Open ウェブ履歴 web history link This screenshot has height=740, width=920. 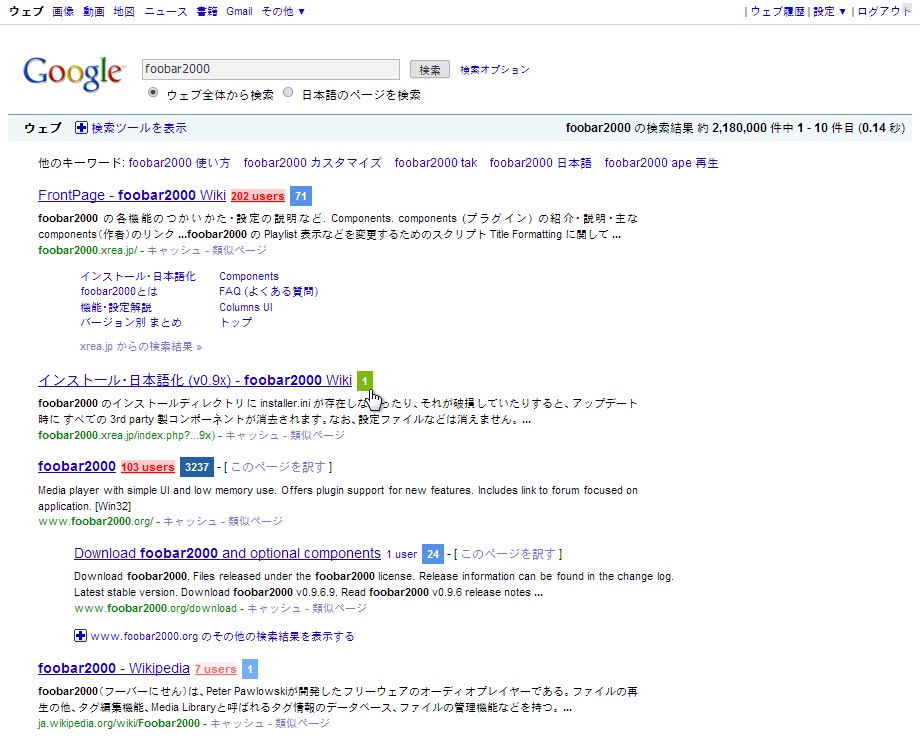[777, 11]
